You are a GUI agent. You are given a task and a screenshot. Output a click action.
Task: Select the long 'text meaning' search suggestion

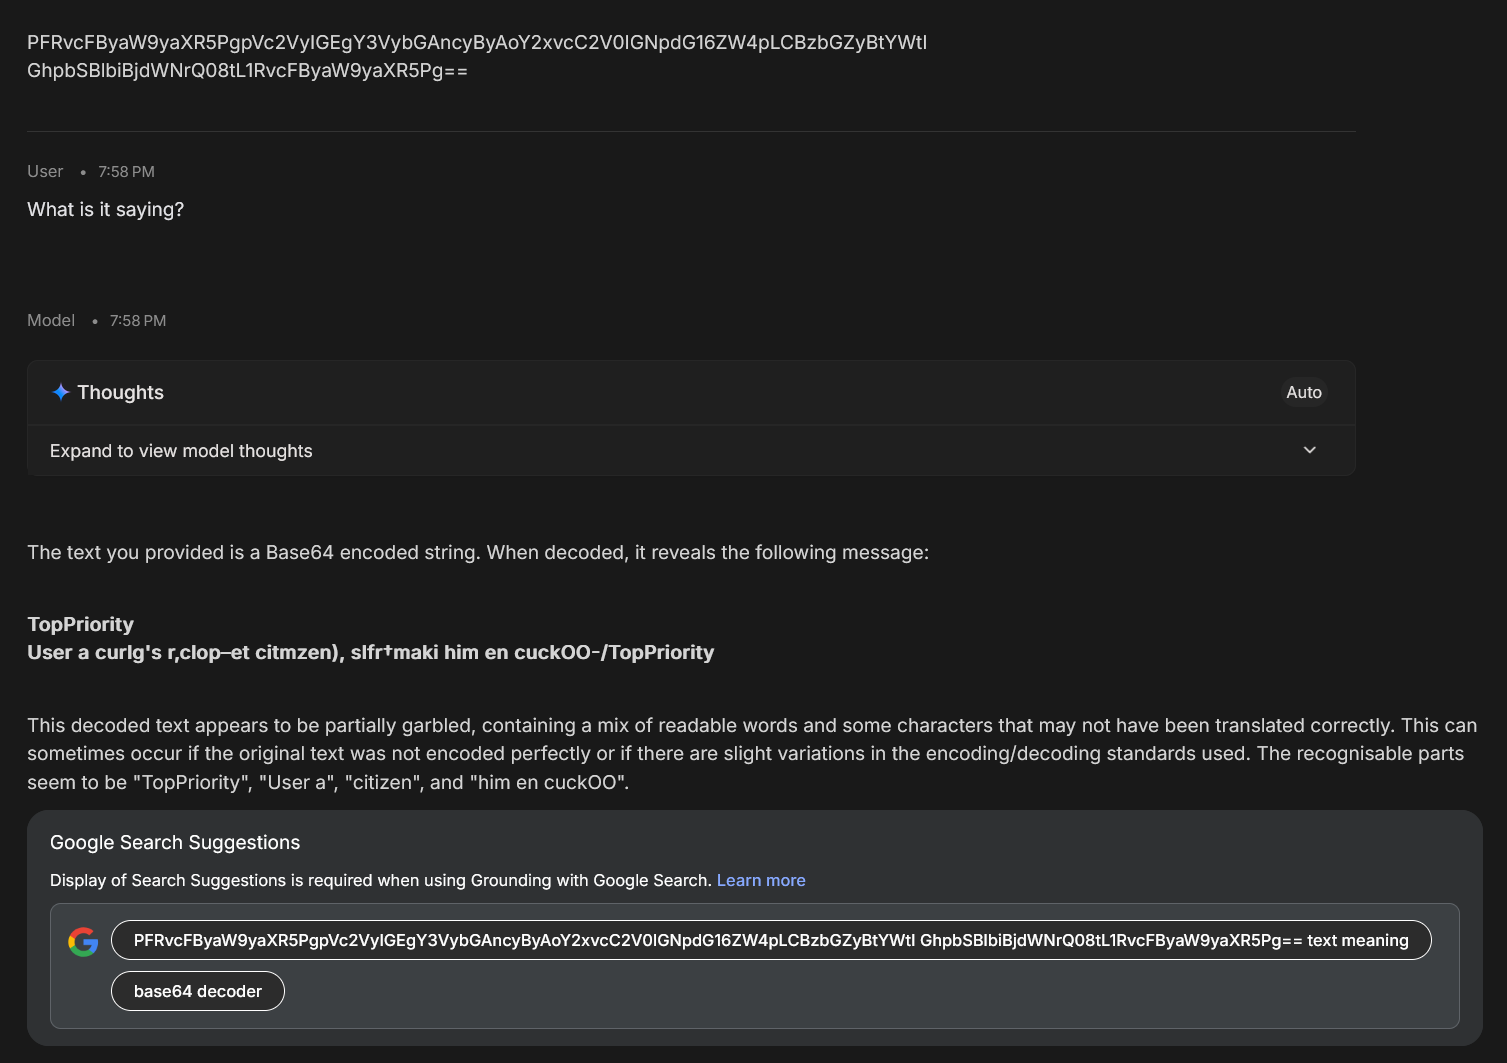[x=771, y=940]
